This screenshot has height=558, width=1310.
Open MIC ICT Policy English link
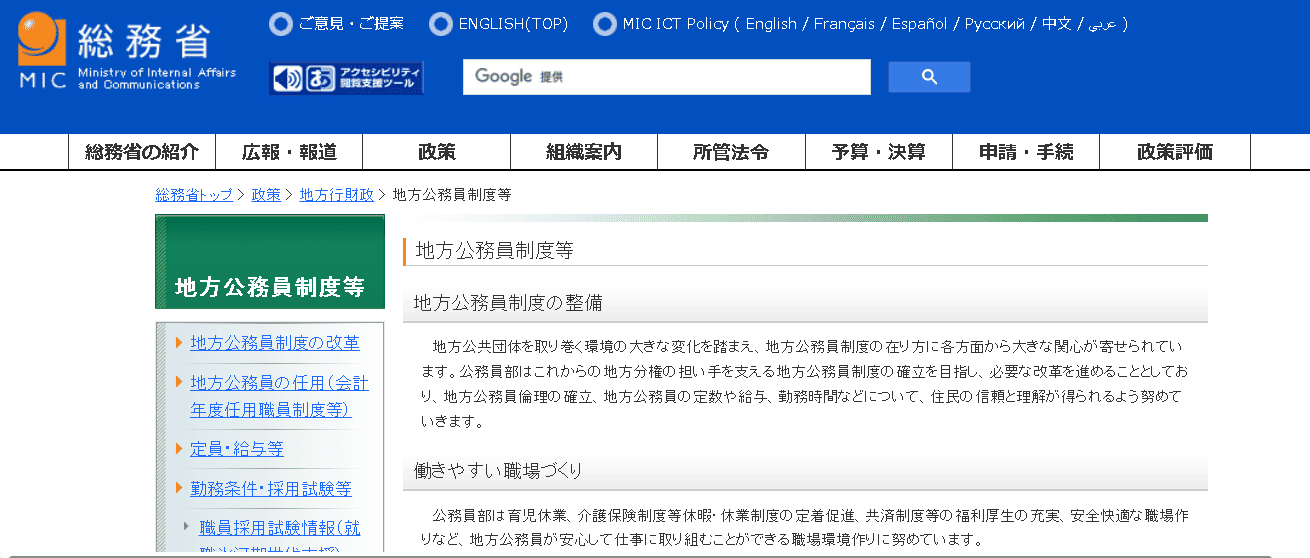coord(771,24)
